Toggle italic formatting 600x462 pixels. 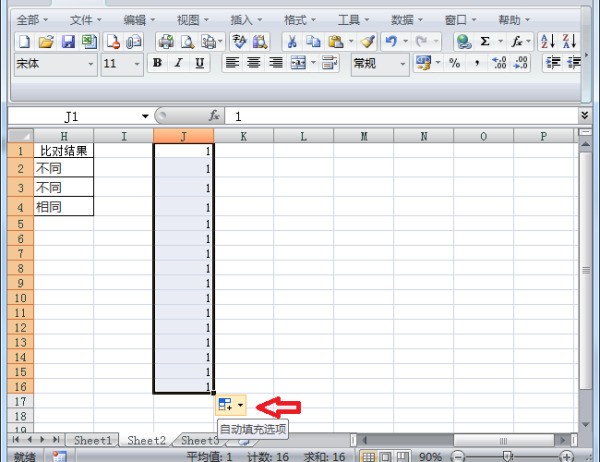(x=179, y=63)
